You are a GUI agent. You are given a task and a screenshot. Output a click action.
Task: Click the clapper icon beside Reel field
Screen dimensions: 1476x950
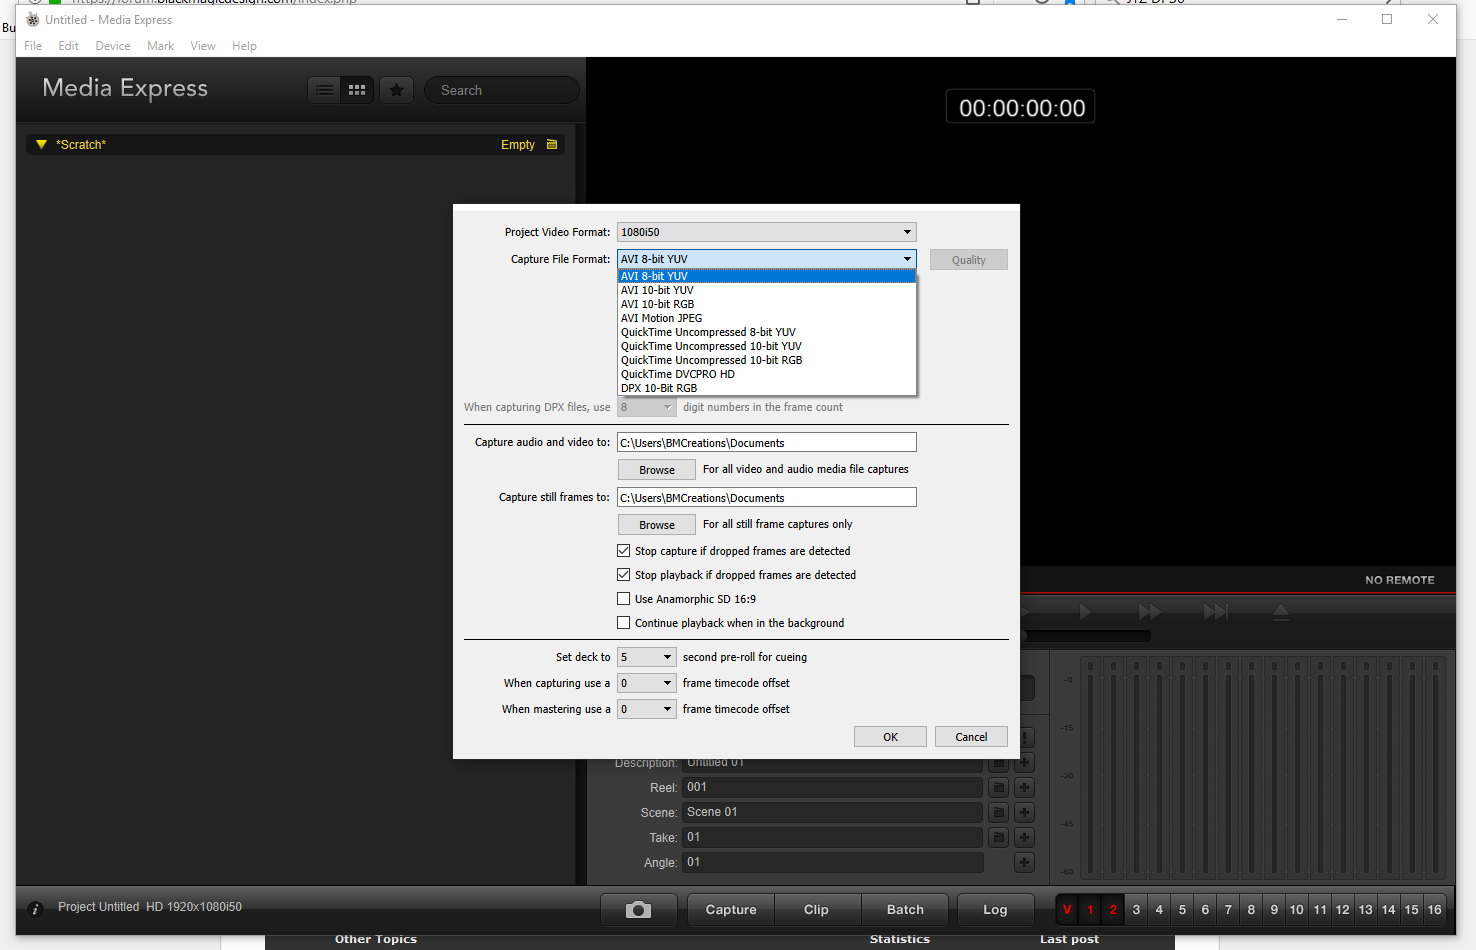998,788
